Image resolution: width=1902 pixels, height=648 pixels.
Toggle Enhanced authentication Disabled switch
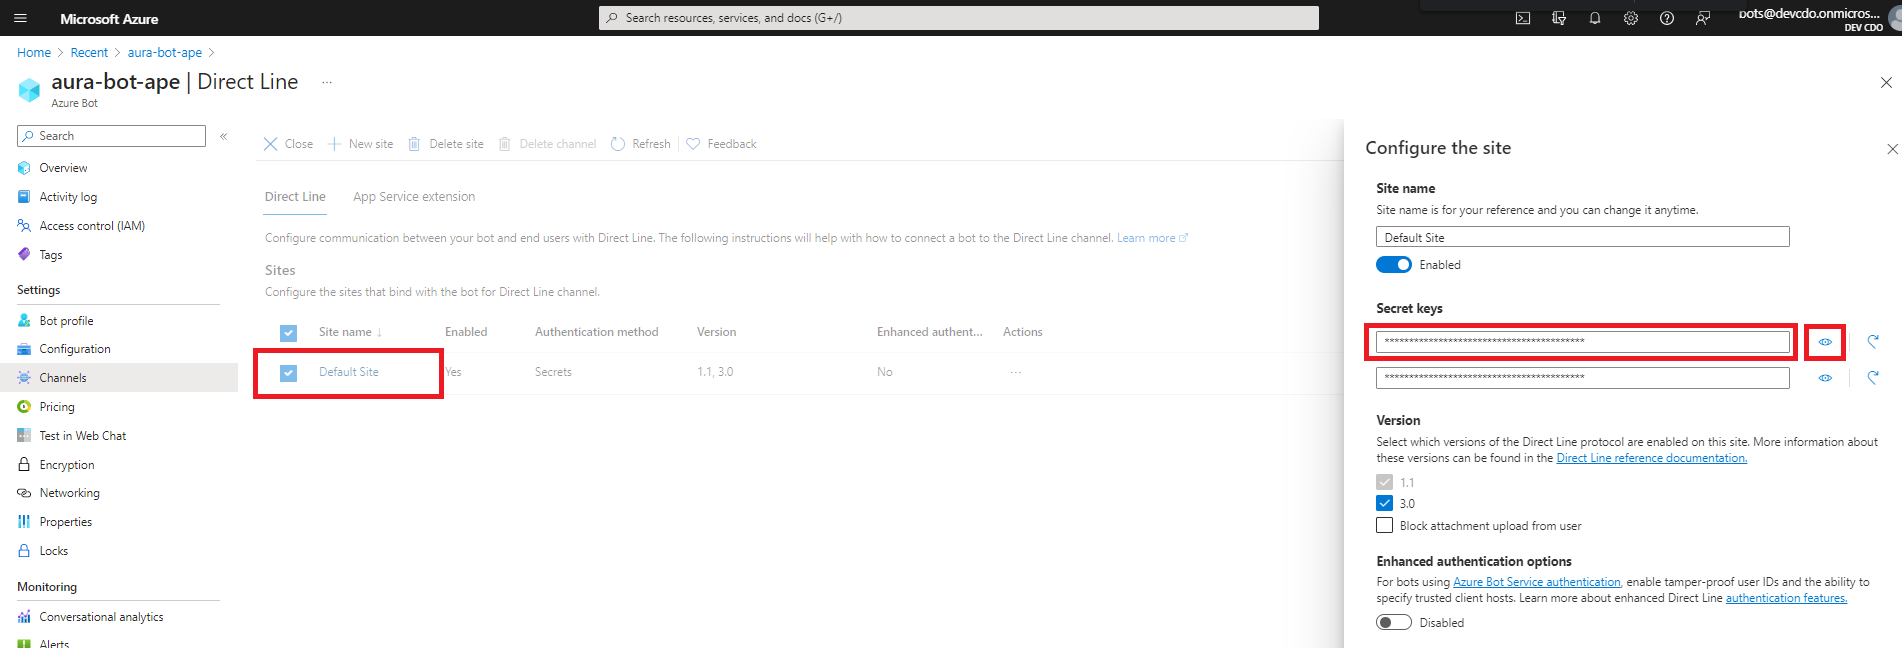pos(1394,622)
